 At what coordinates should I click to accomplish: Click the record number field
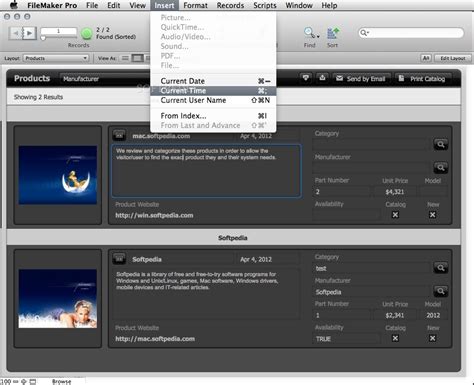[58, 31]
